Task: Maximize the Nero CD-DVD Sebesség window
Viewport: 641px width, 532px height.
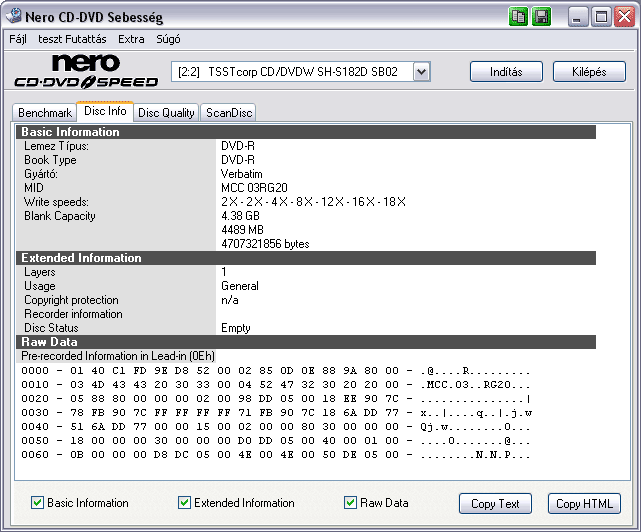Action: point(601,17)
